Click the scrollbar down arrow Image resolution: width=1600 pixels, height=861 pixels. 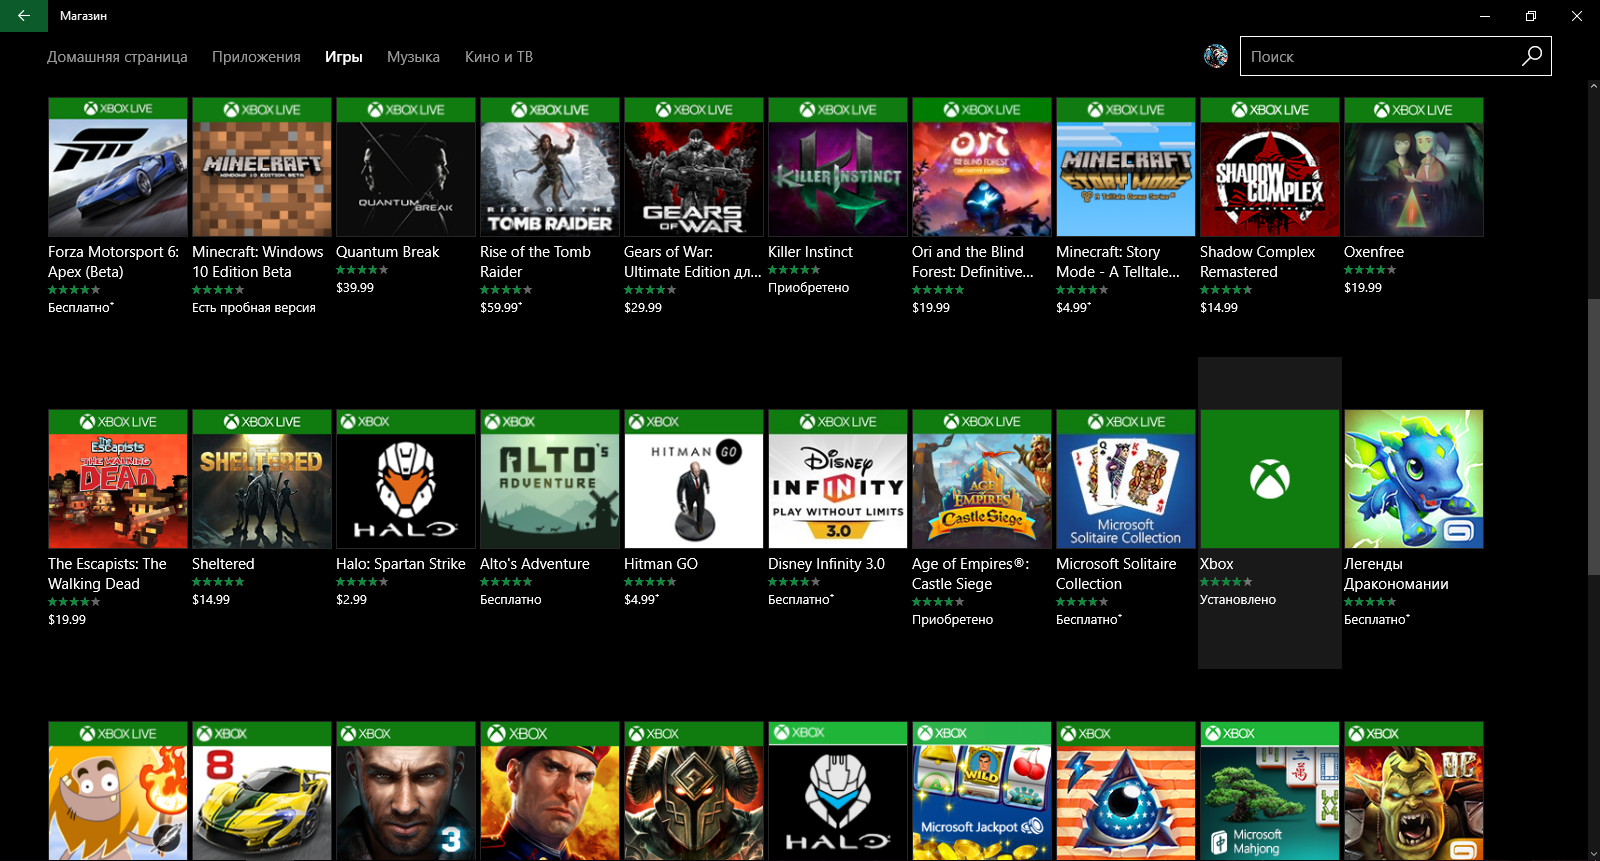pyautogui.click(x=1594, y=854)
